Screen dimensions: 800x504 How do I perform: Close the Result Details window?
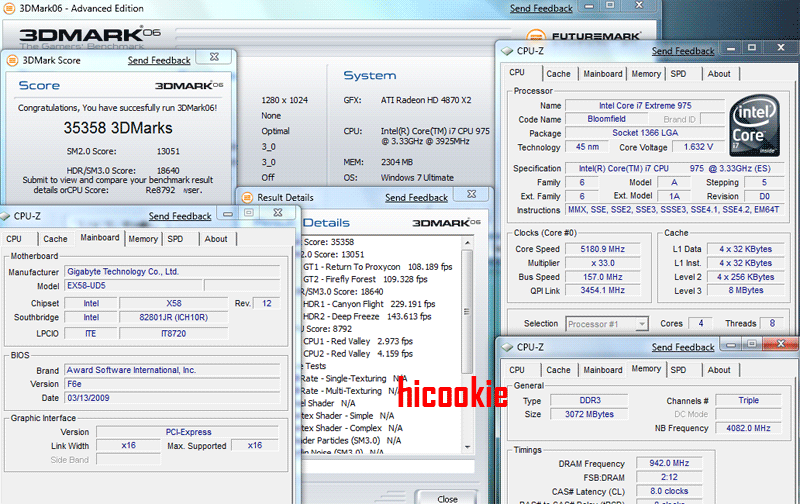click(x=472, y=194)
